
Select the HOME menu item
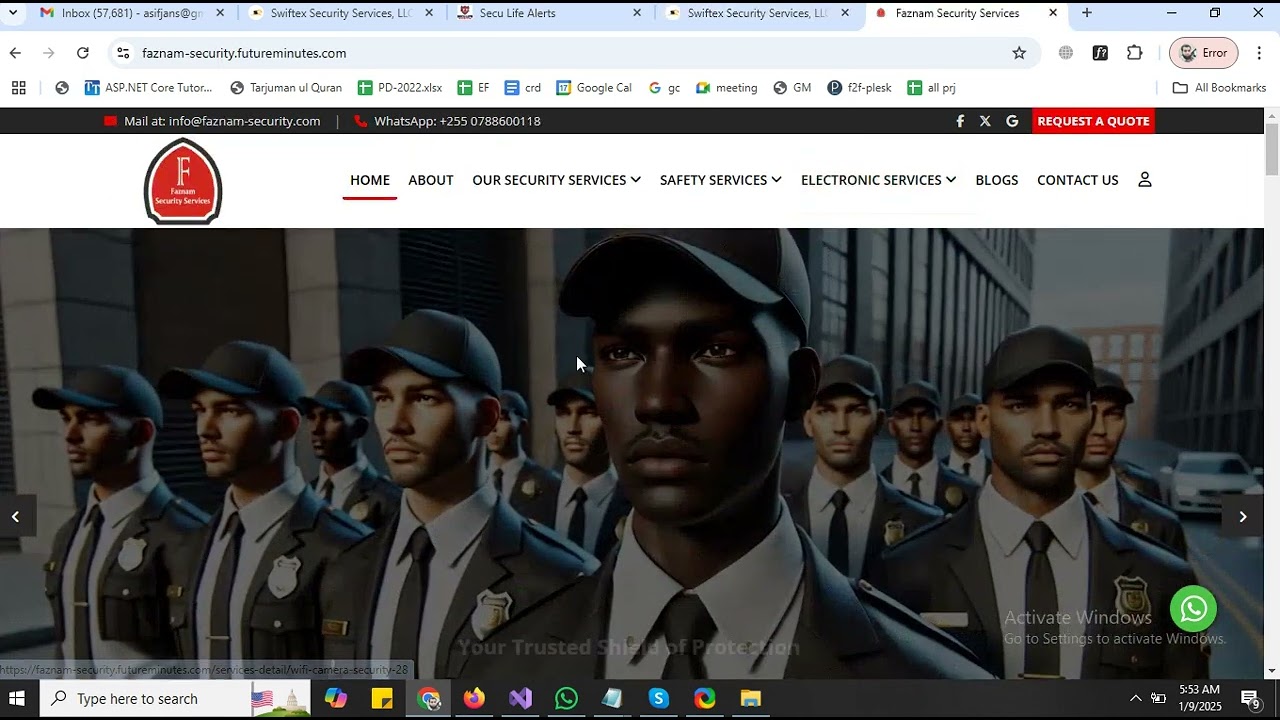click(370, 180)
